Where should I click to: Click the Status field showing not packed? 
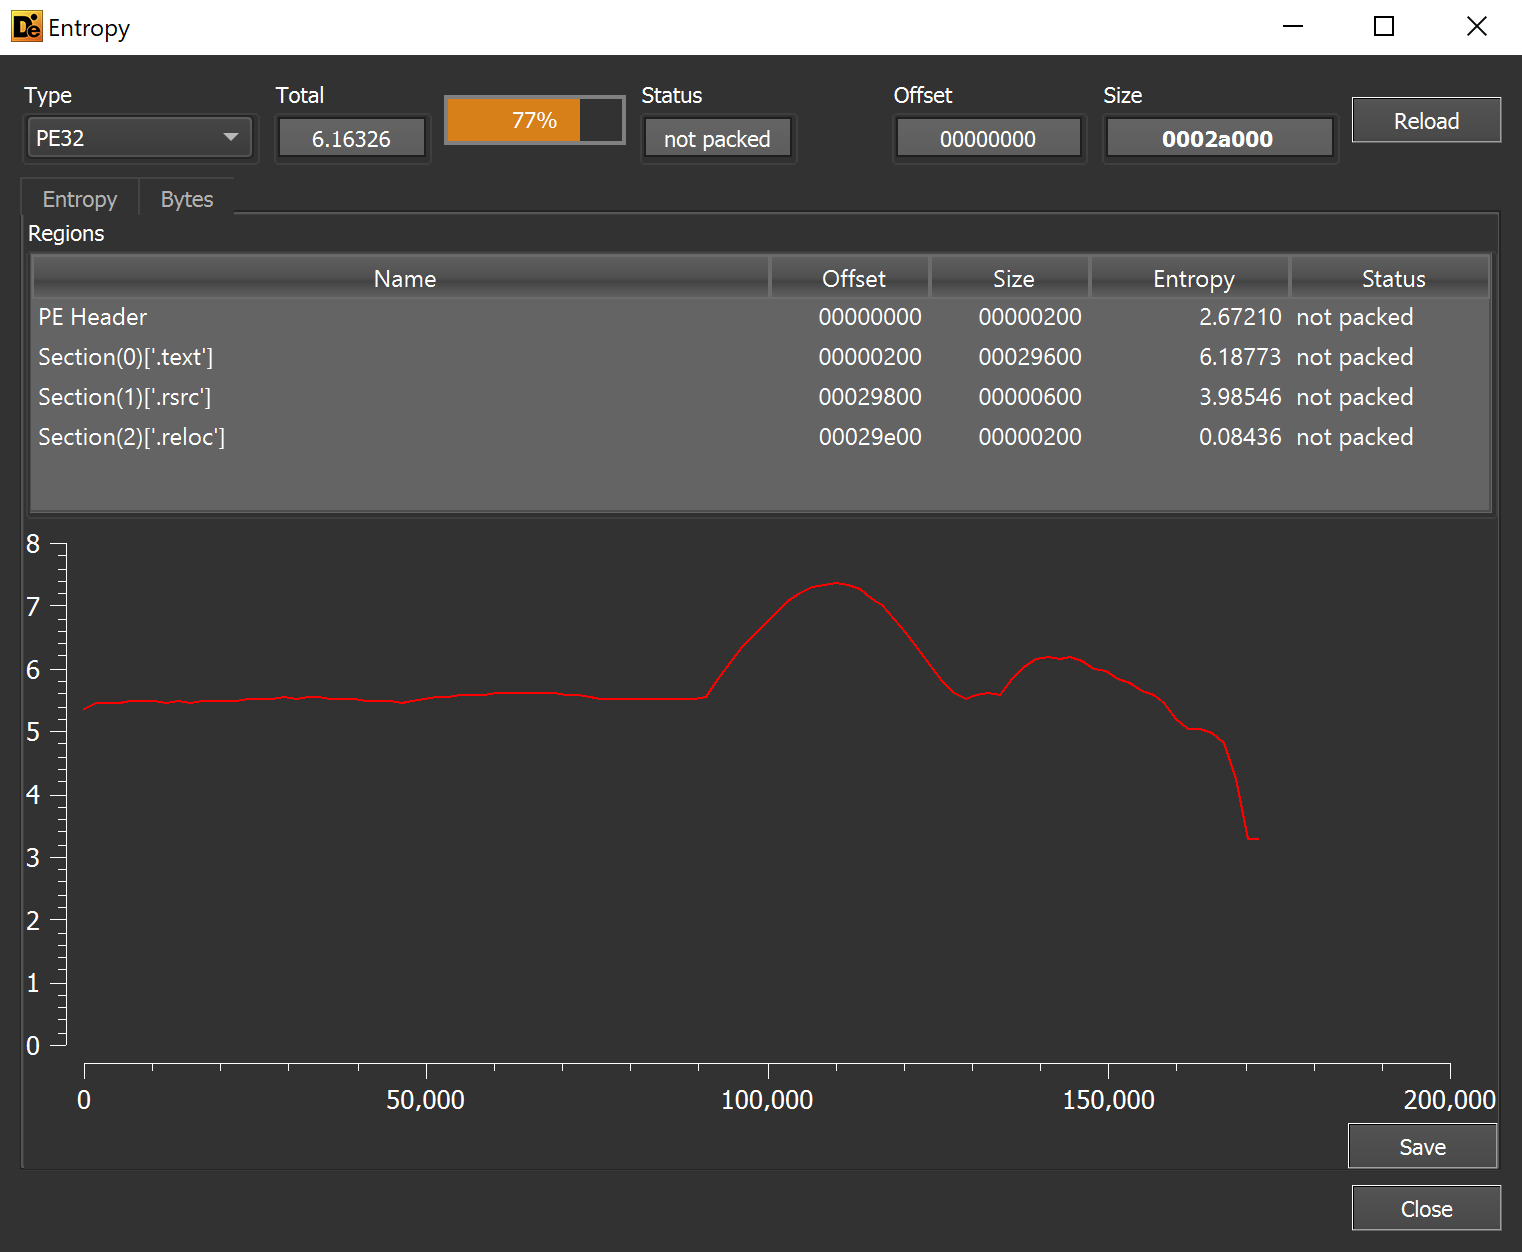(x=717, y=139)
